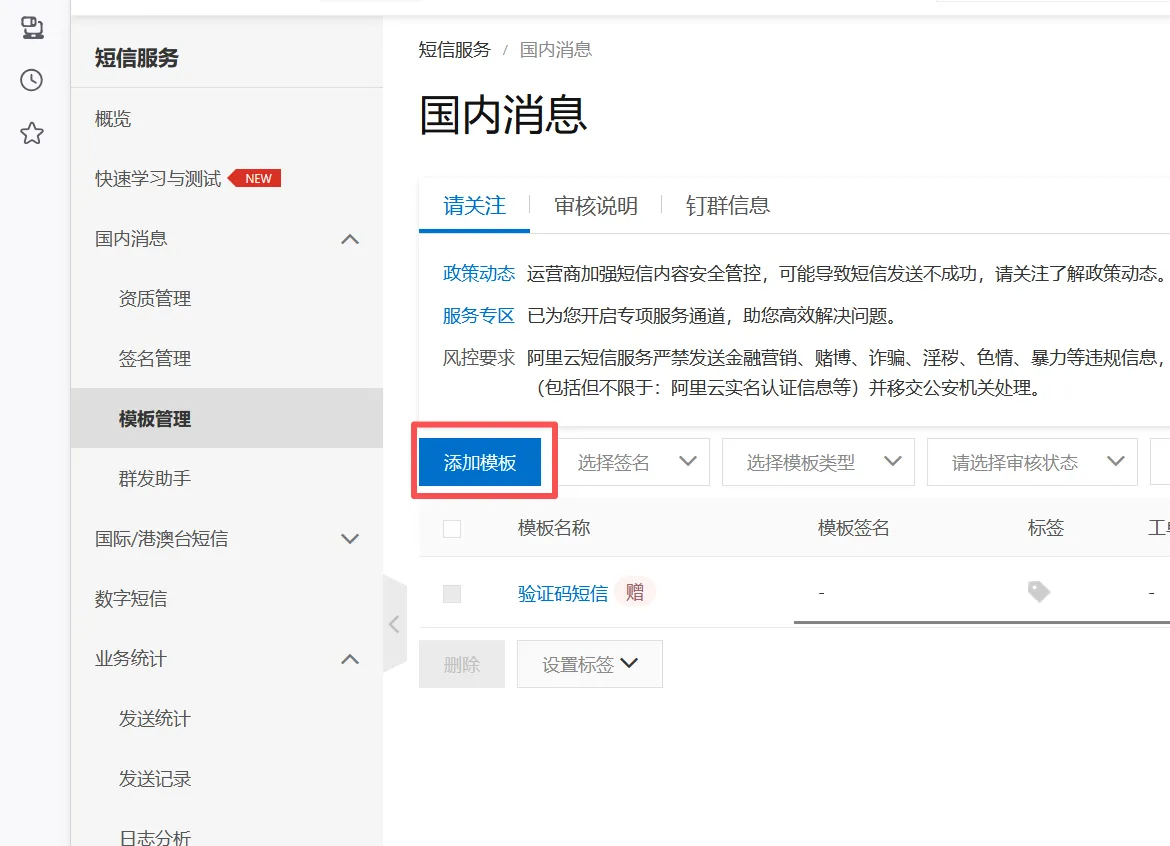Switch to the 钉群信息 tab

coord(728,205)
